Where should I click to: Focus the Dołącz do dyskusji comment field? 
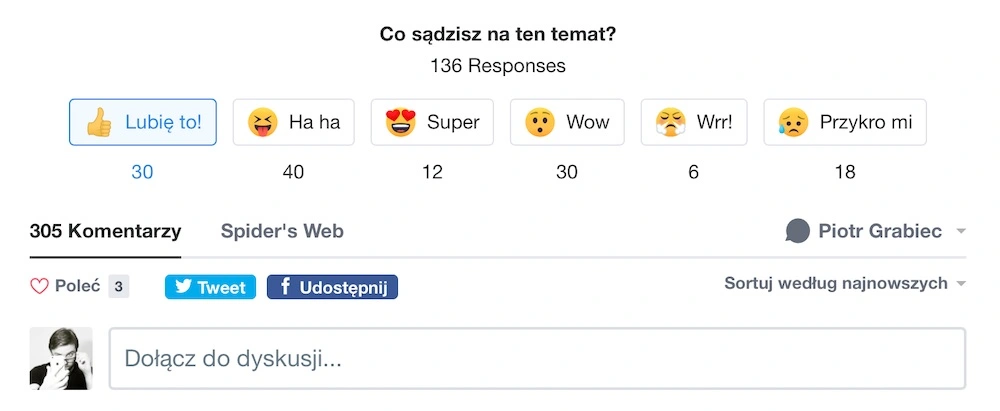(538, 359)
